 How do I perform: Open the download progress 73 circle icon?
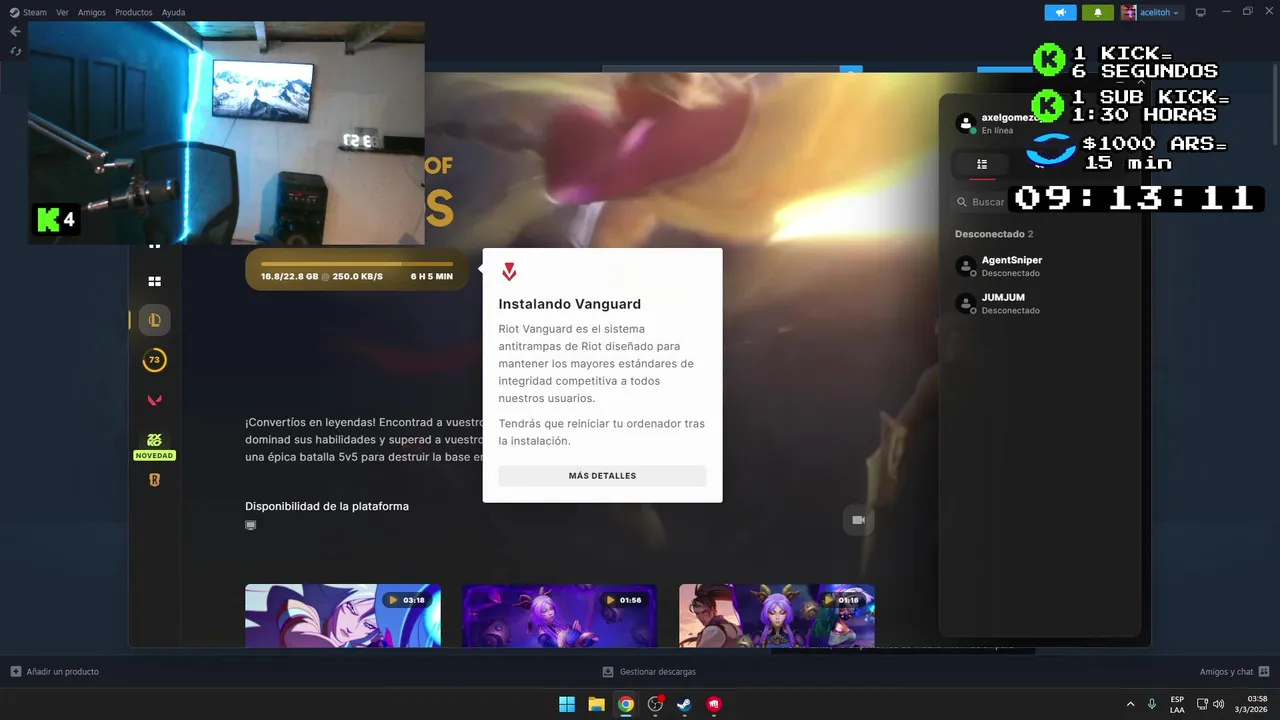pyautogui.click(x=154, y=360)
